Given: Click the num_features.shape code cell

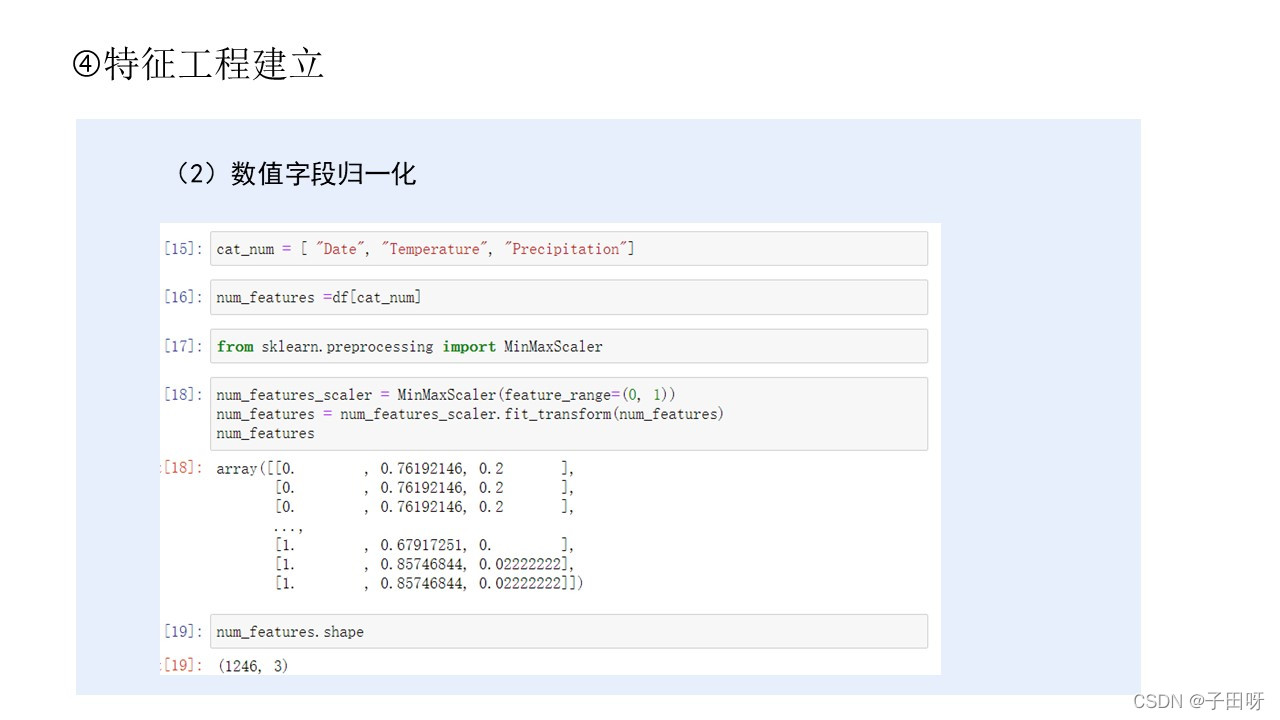Looking at the screenshot, I should 568,631.
